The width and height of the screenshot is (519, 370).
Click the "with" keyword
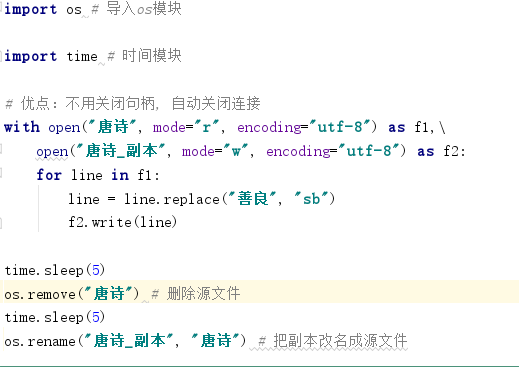pyautogui.click(x=22, y=127)
